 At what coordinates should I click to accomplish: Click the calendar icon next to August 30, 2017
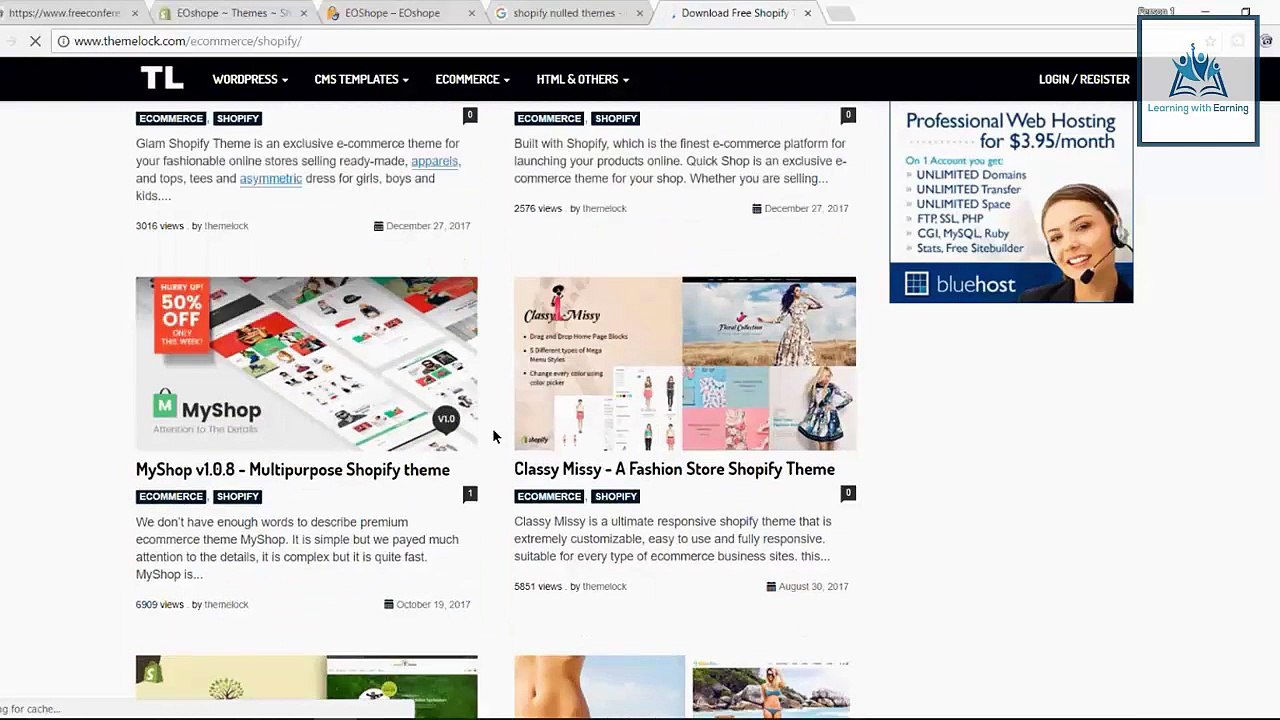pos(771,586)
